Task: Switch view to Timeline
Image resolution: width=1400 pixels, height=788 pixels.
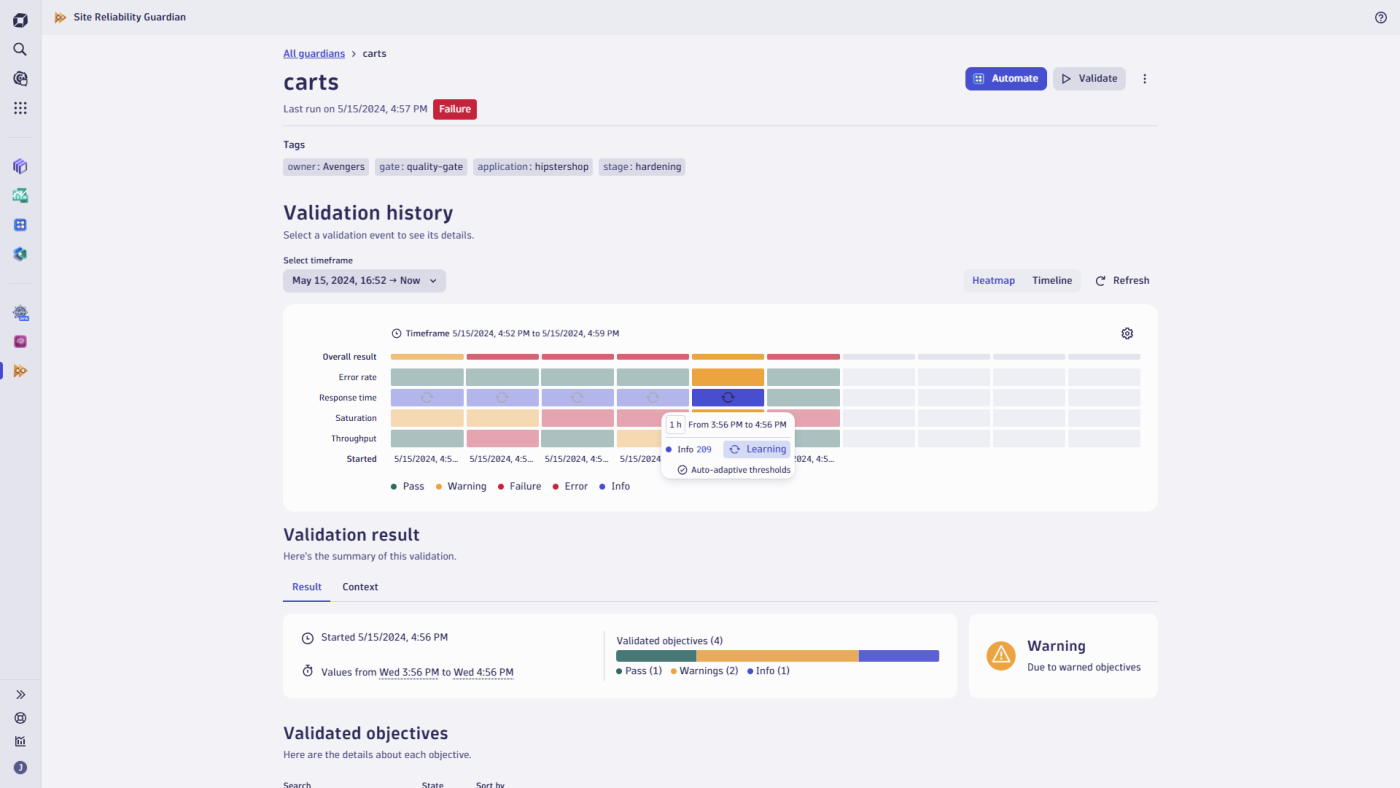Action: click(1052, 281)
